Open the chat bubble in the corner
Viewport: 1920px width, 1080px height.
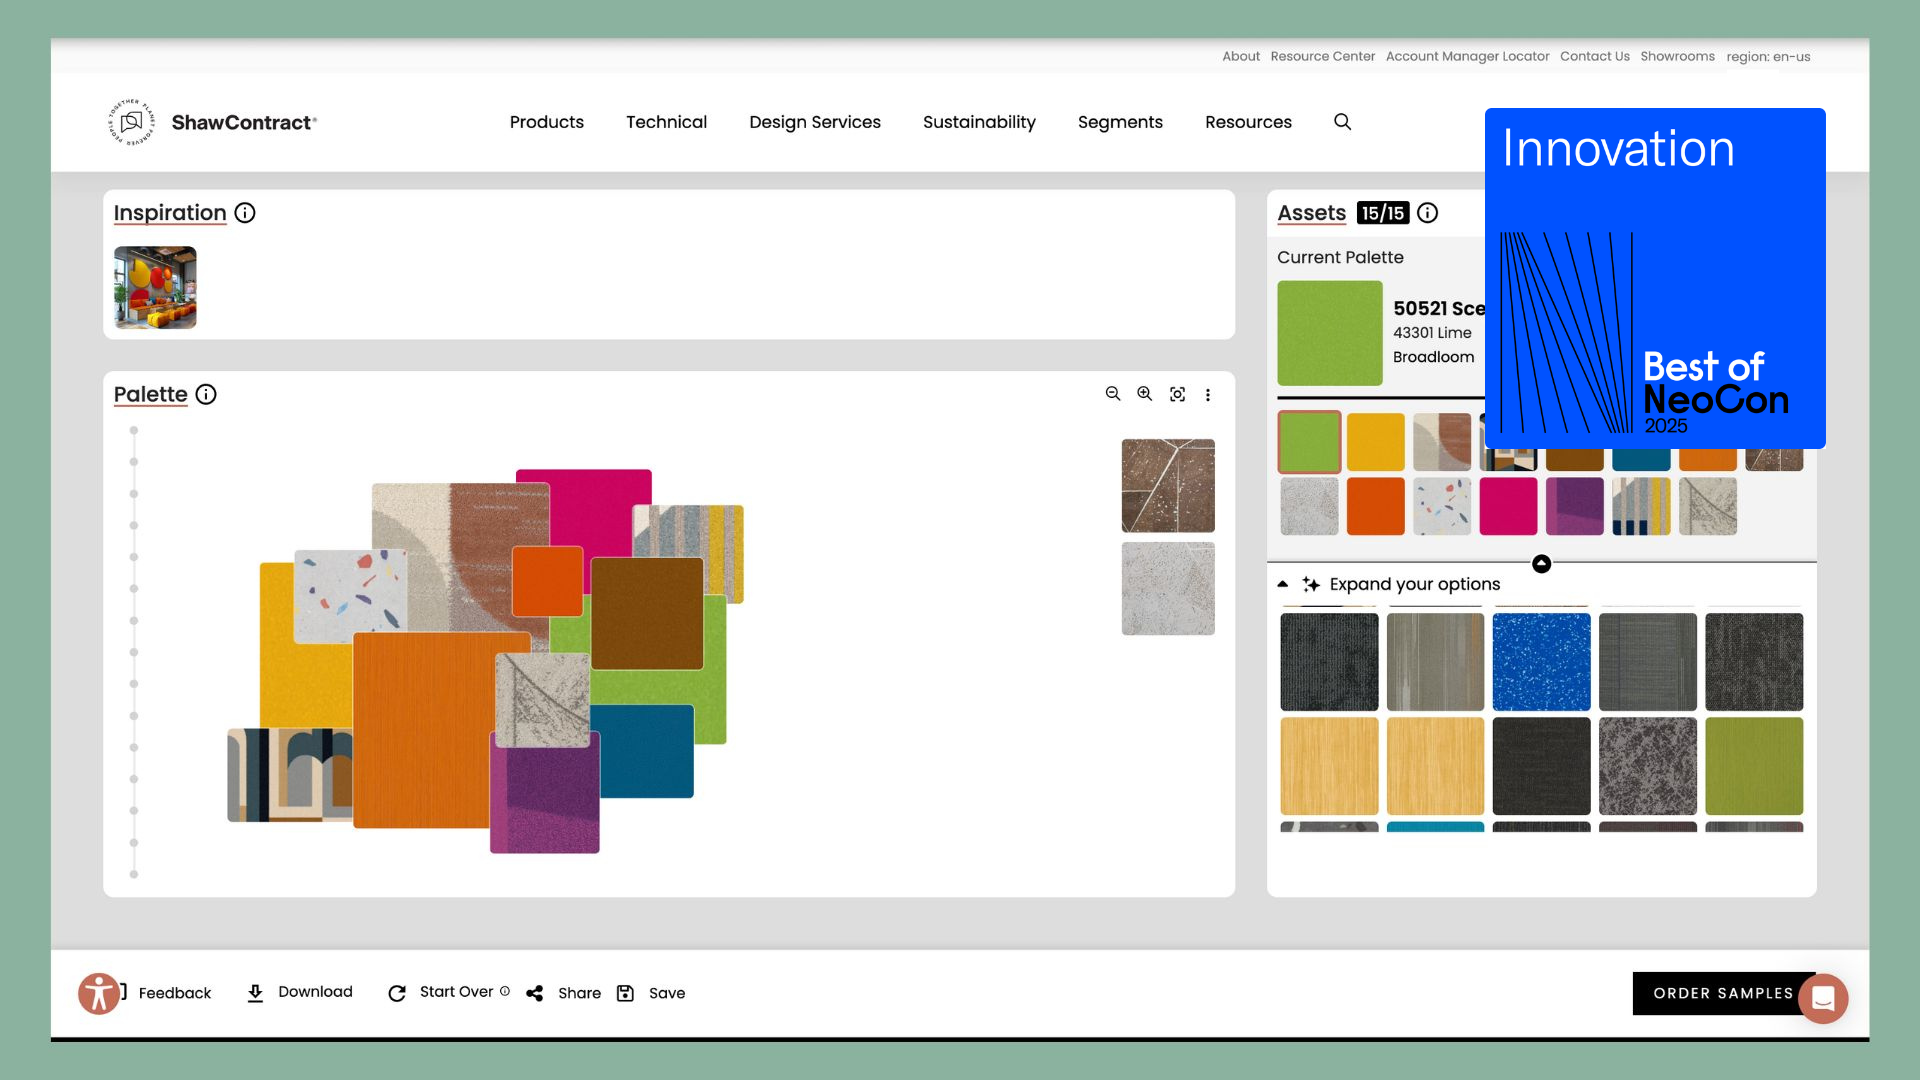coord(1822,997)
